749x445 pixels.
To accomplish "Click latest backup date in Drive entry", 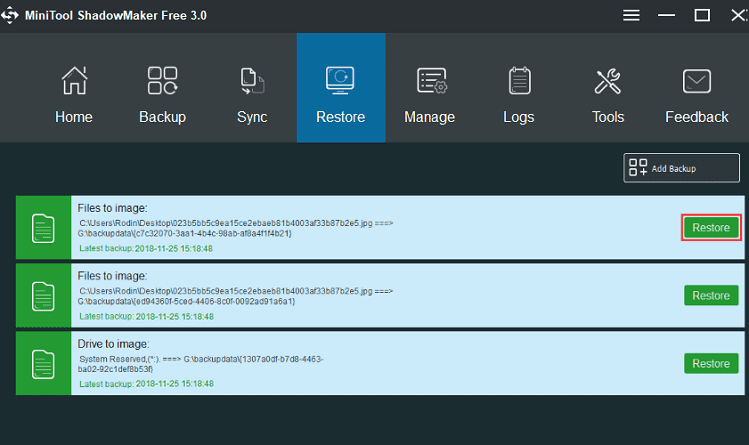I will (175, 384).
